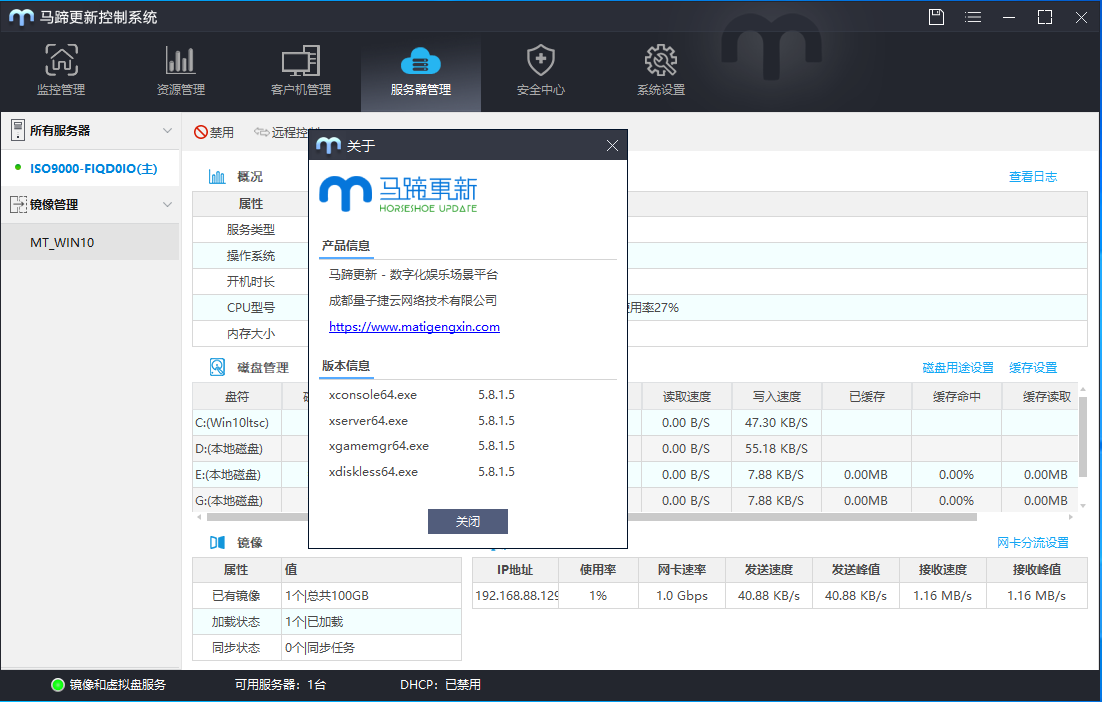This screenshot has height=702, width=1102.
Task: Collapse the 所有服务器 server list
Action: coord(167,131)
